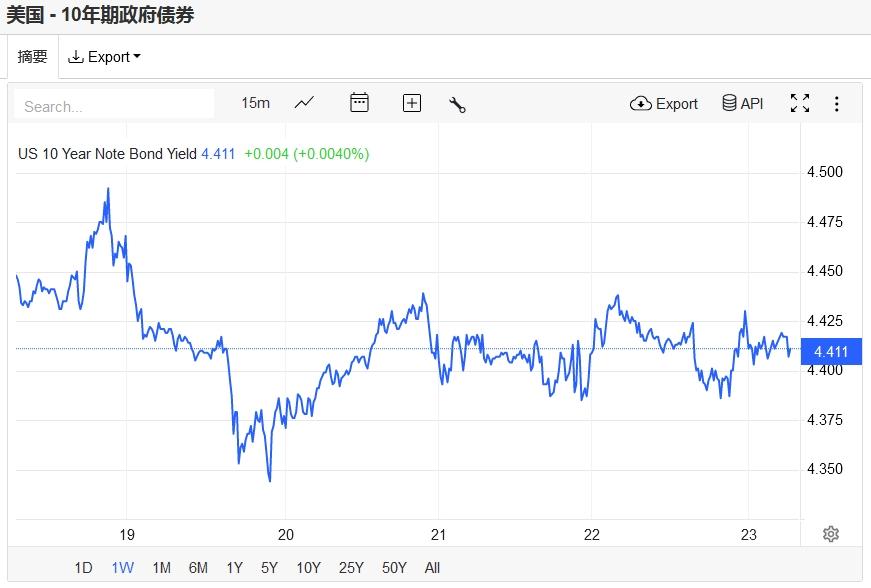Open the calendar date range picker
This screenshot has height=588, width=871.
[359, 103]
